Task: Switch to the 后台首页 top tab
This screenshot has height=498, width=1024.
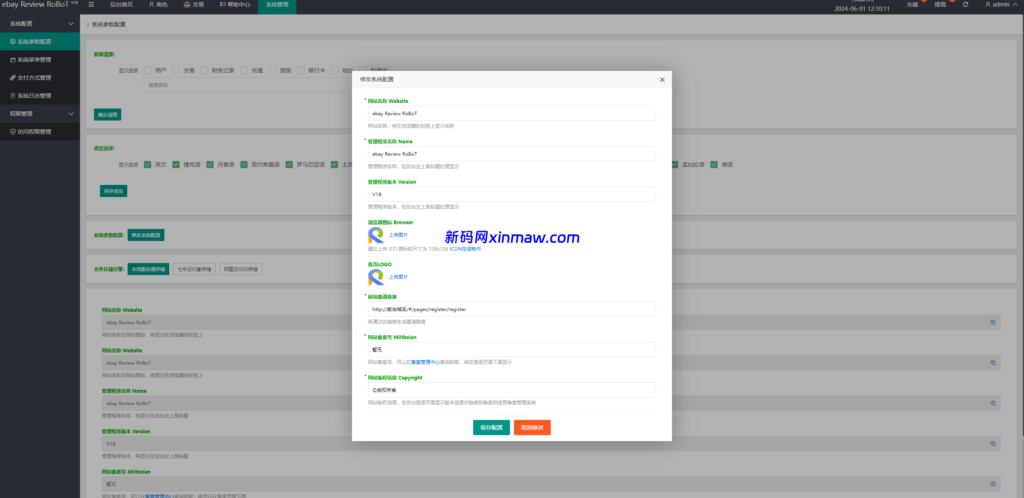Action: point(121,5)
